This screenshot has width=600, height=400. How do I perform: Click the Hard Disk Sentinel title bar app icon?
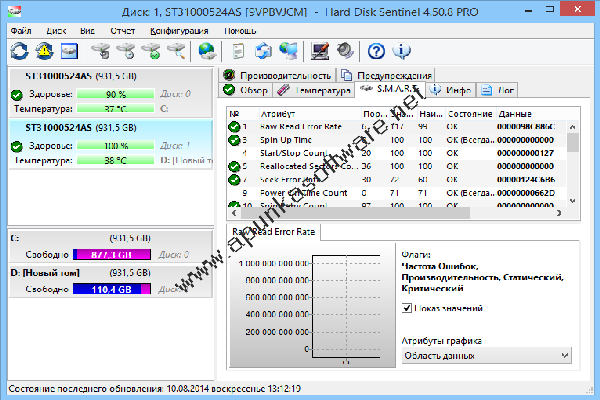point(15,11)
